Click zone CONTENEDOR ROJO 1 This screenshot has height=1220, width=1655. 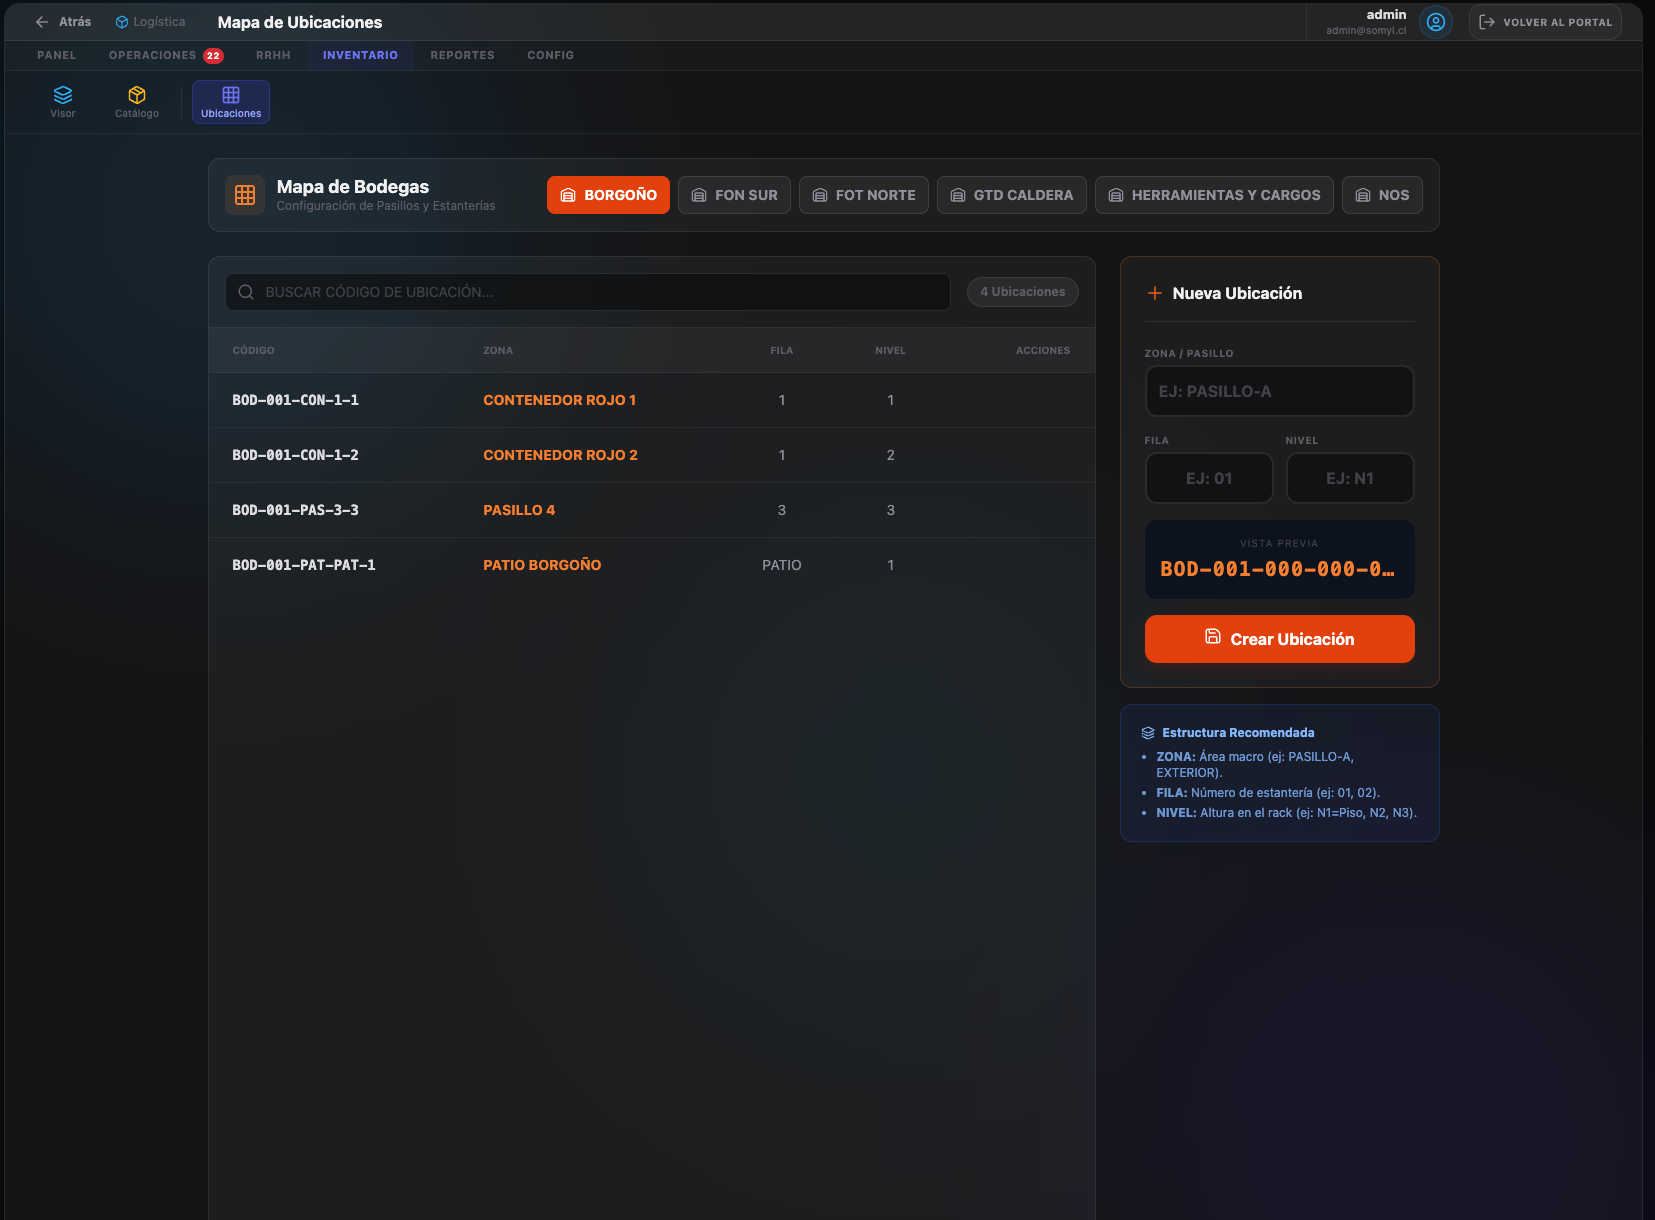coord(559,400)
